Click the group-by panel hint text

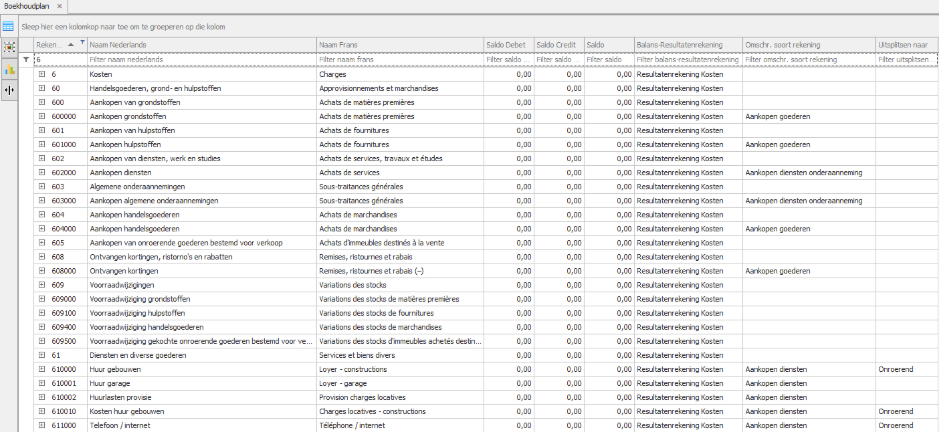[123, 27]
